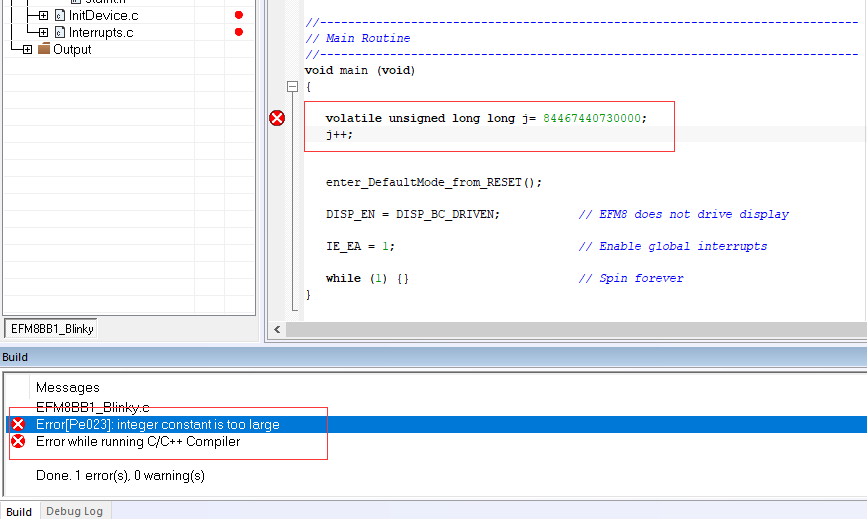Click the InitDevice.c file icon
The image size is (867, 519).
coord(59,16)
